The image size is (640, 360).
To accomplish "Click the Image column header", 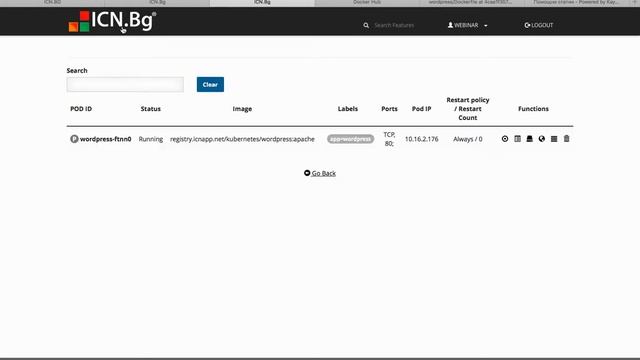I will tap(242, 109).
